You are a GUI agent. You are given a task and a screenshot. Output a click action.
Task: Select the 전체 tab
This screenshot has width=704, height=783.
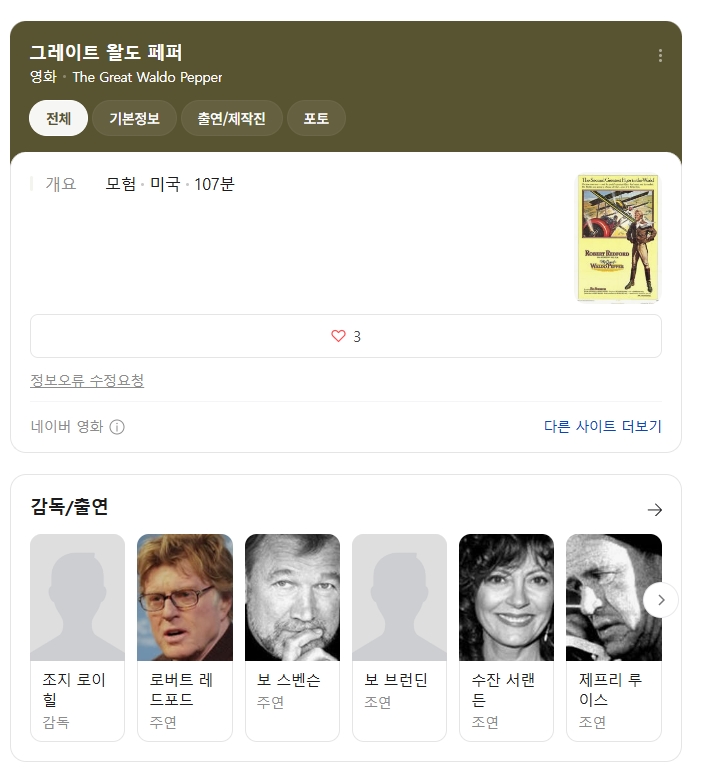pos(58,118)
